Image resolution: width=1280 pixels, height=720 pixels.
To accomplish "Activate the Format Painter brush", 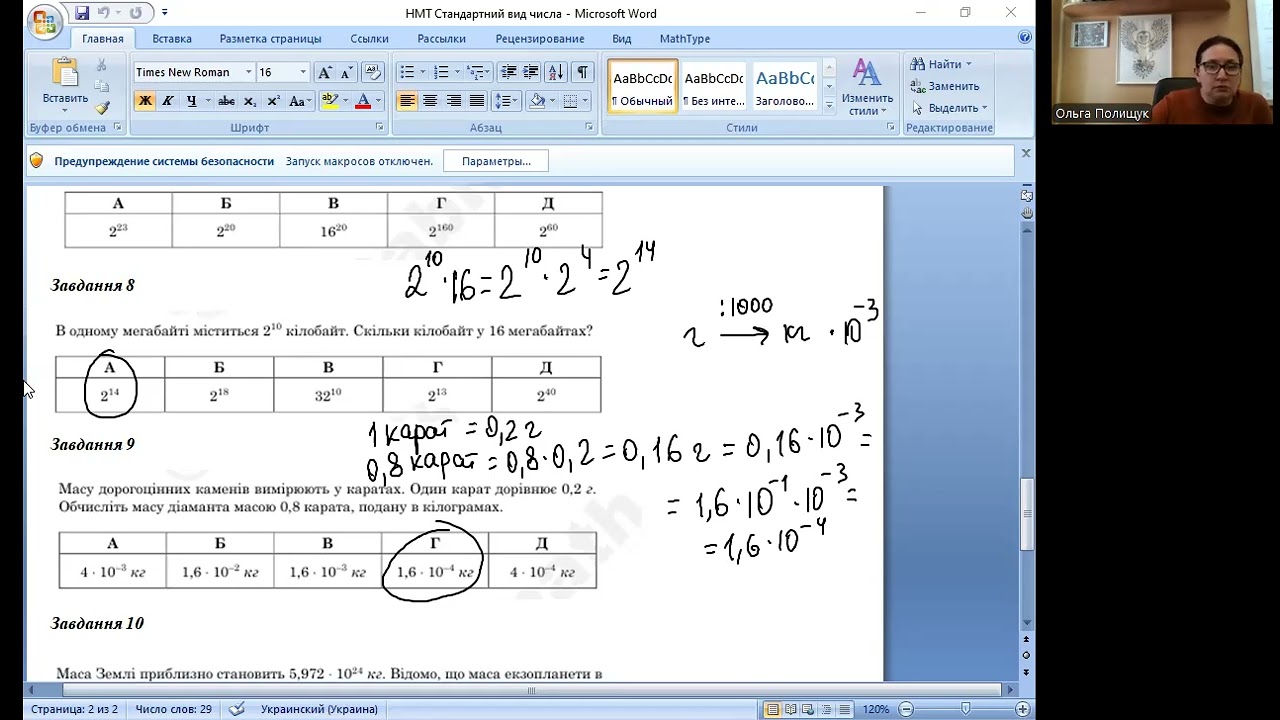I will coord(102,108).
